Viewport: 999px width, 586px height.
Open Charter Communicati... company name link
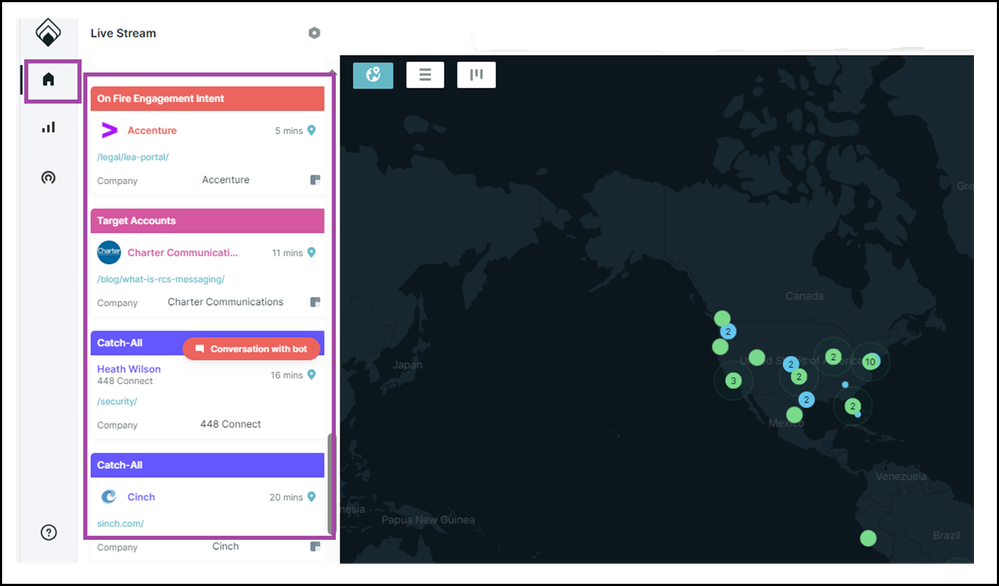[182, 253]
